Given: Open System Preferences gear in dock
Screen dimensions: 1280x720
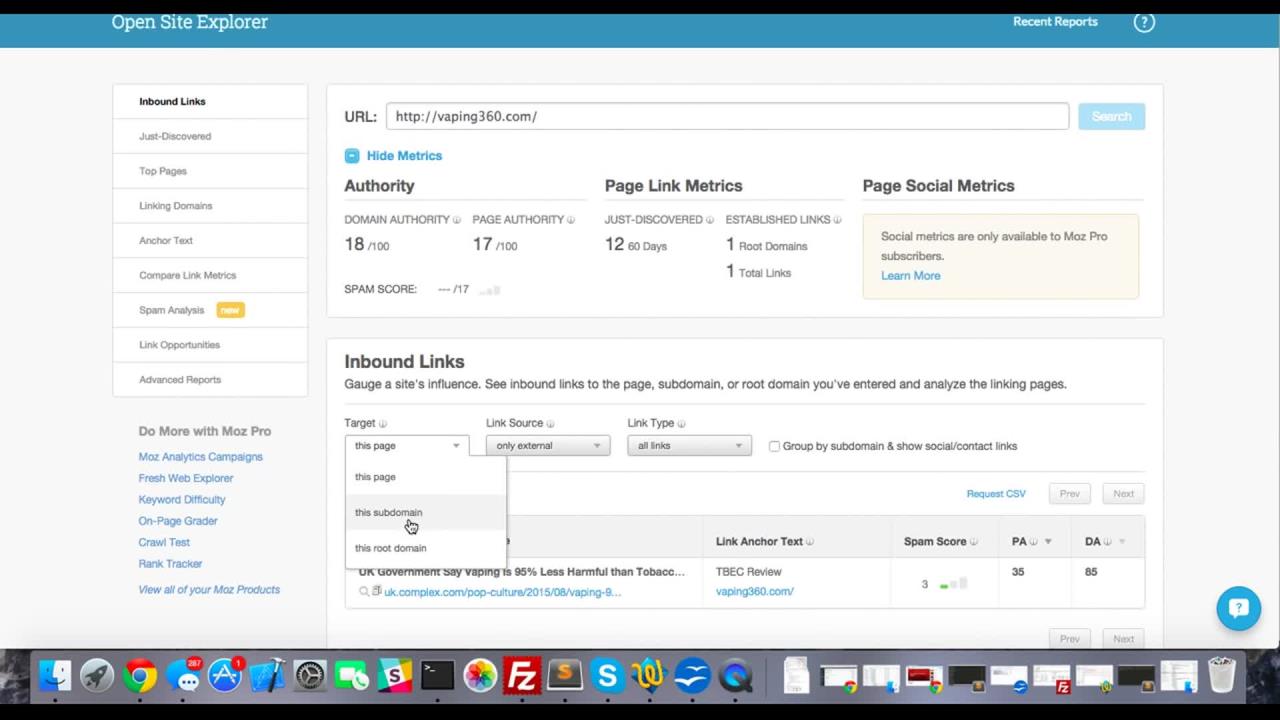Looking at the screenshot, I should (310, 677).
